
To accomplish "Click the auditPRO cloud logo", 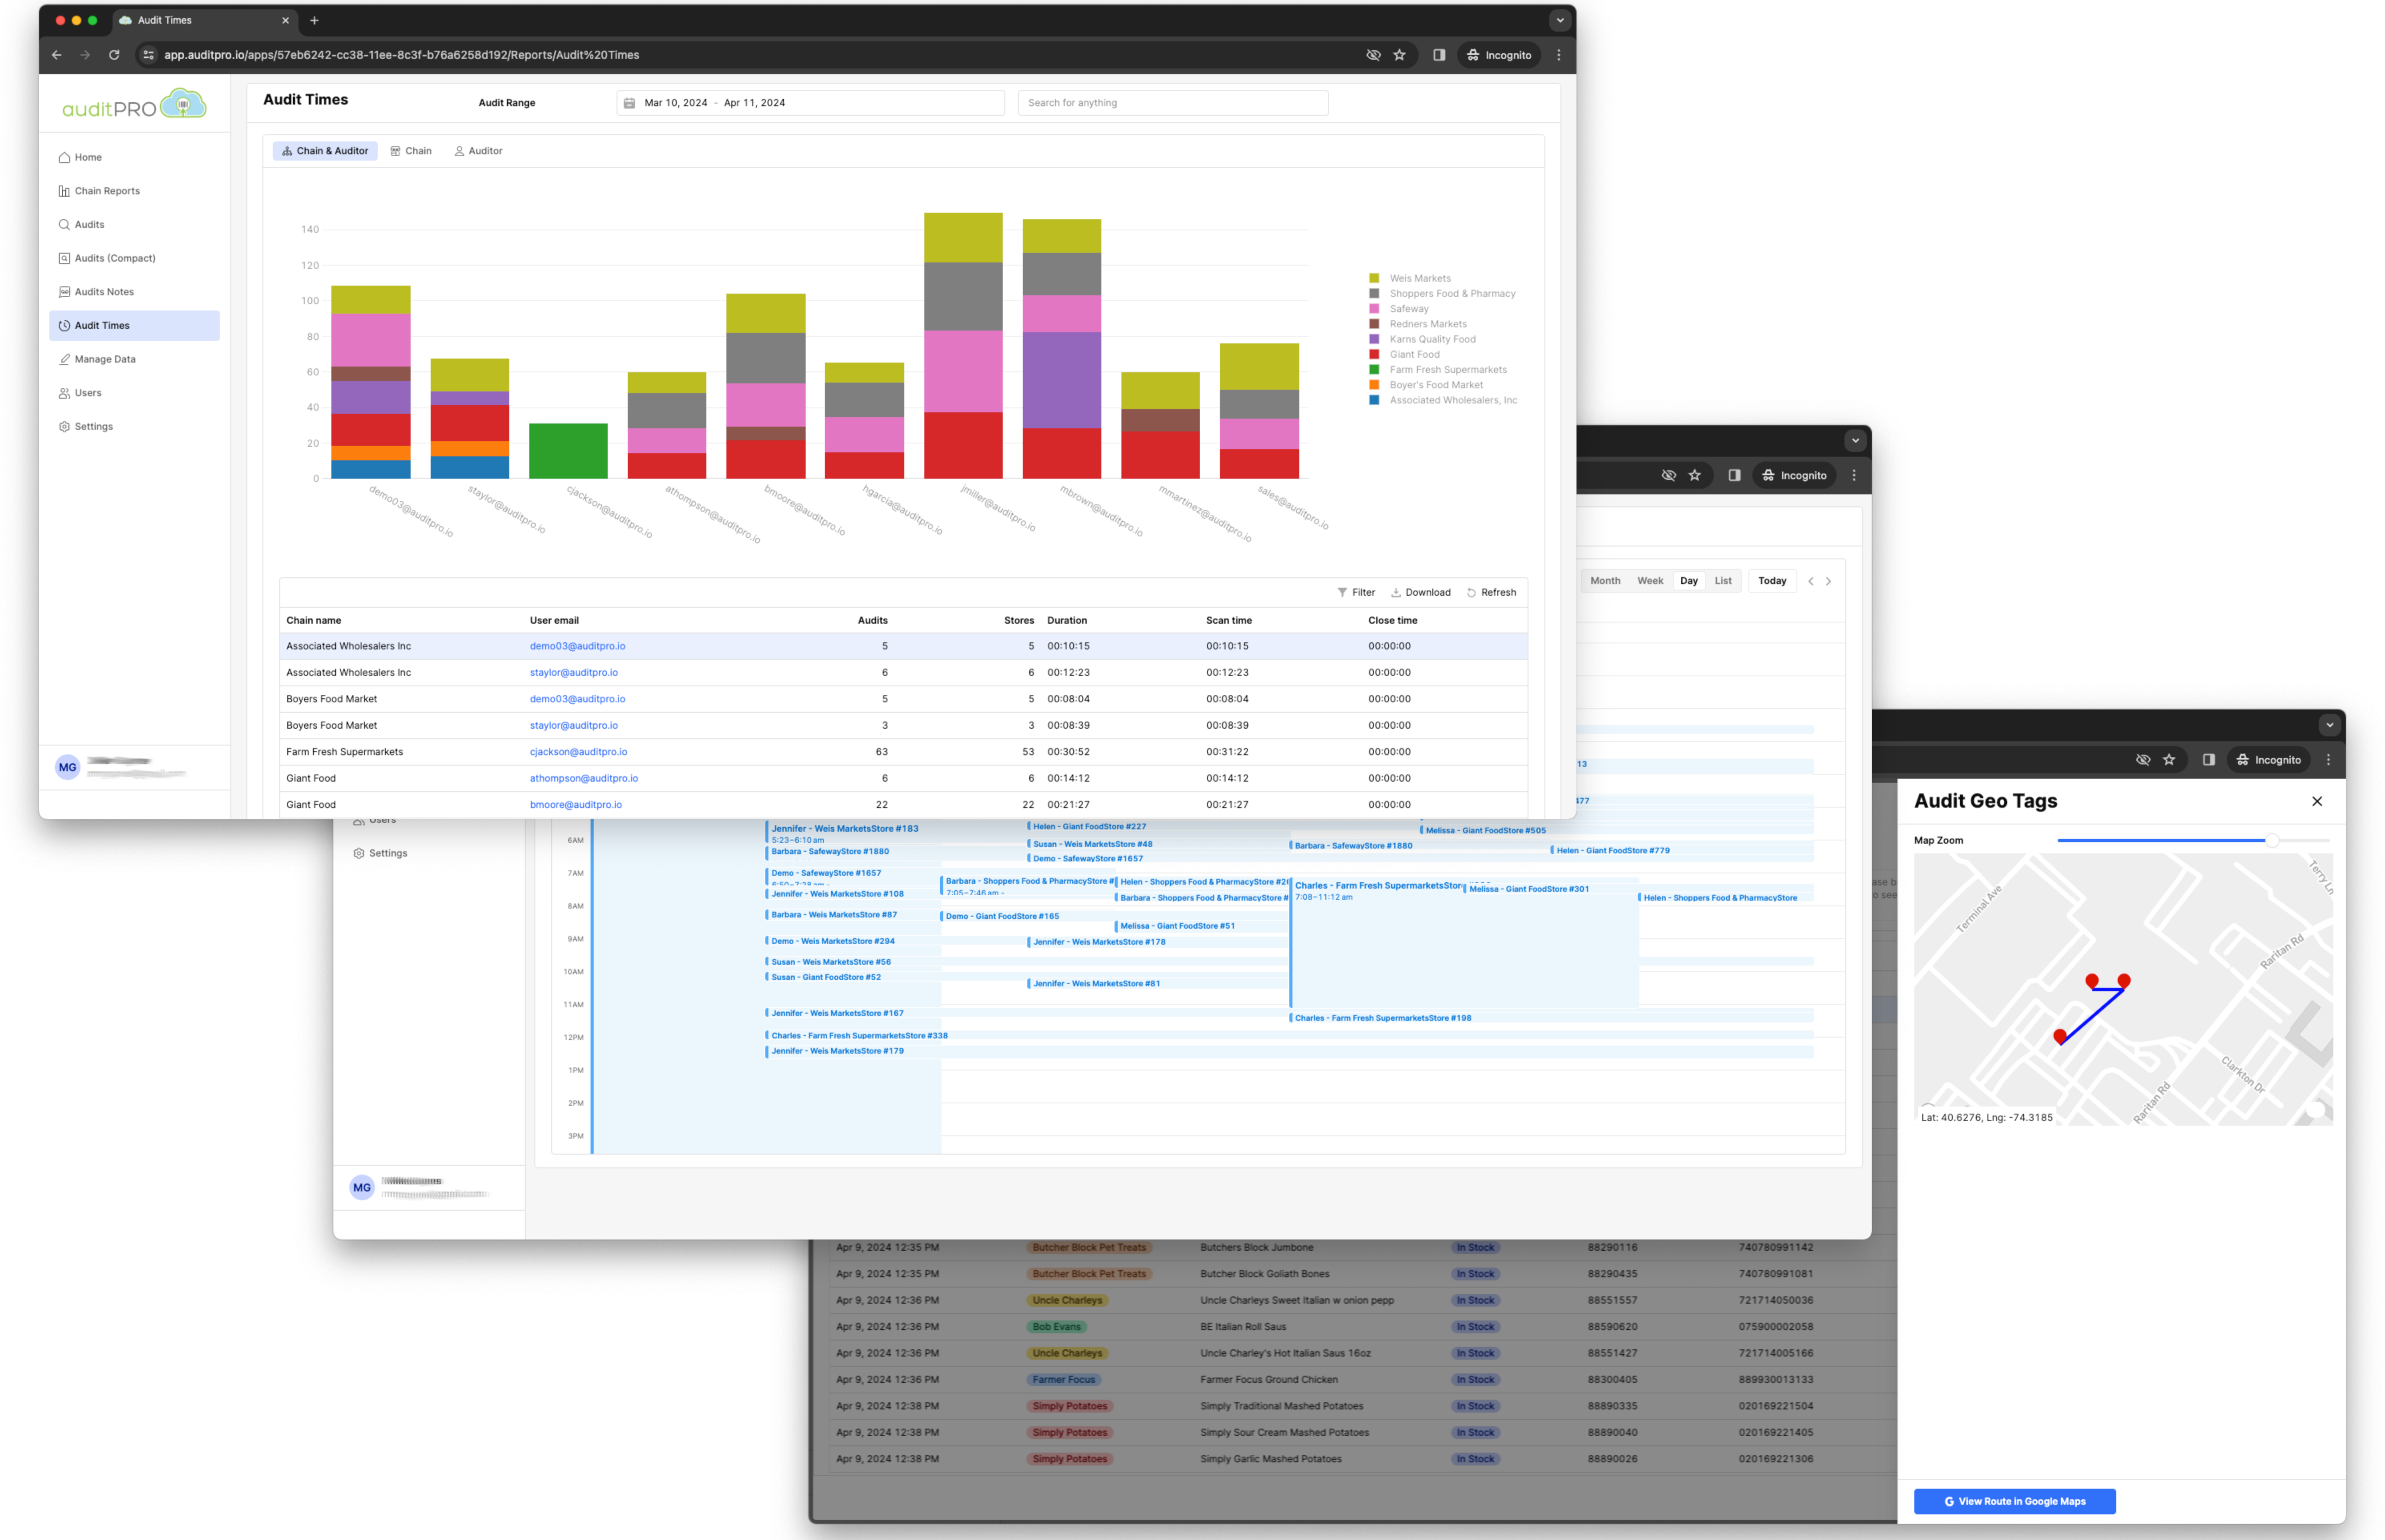I will (134, 105).
